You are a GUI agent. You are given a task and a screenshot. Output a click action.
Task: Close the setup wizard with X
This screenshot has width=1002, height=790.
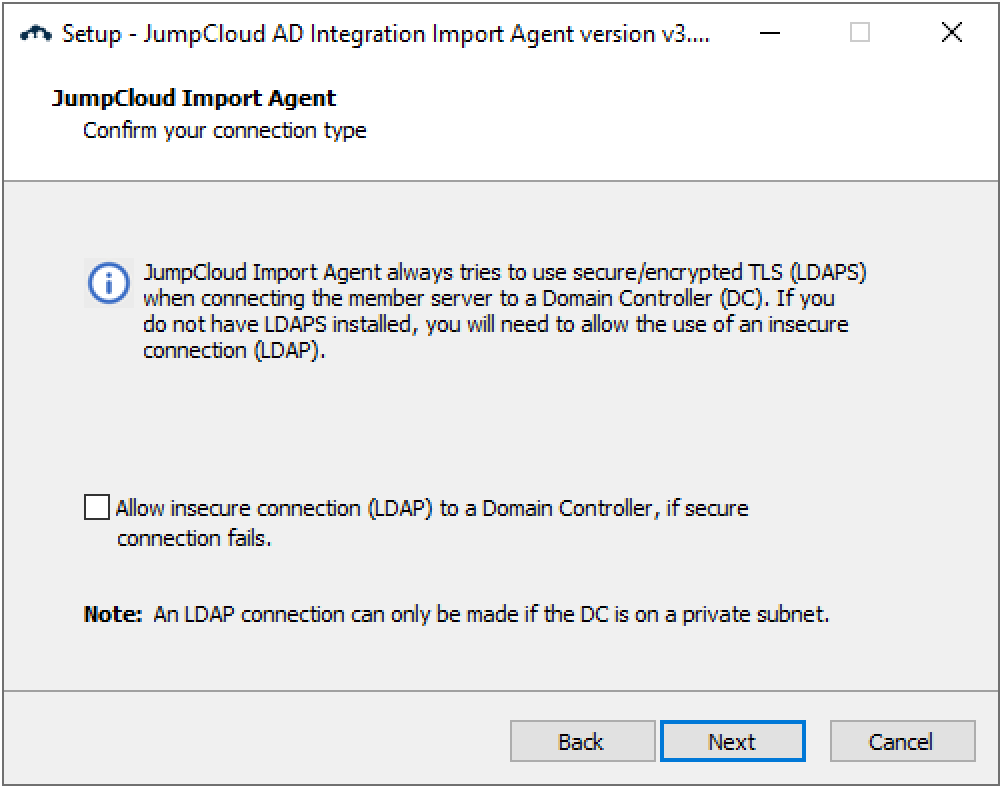[x=952, y=33]
